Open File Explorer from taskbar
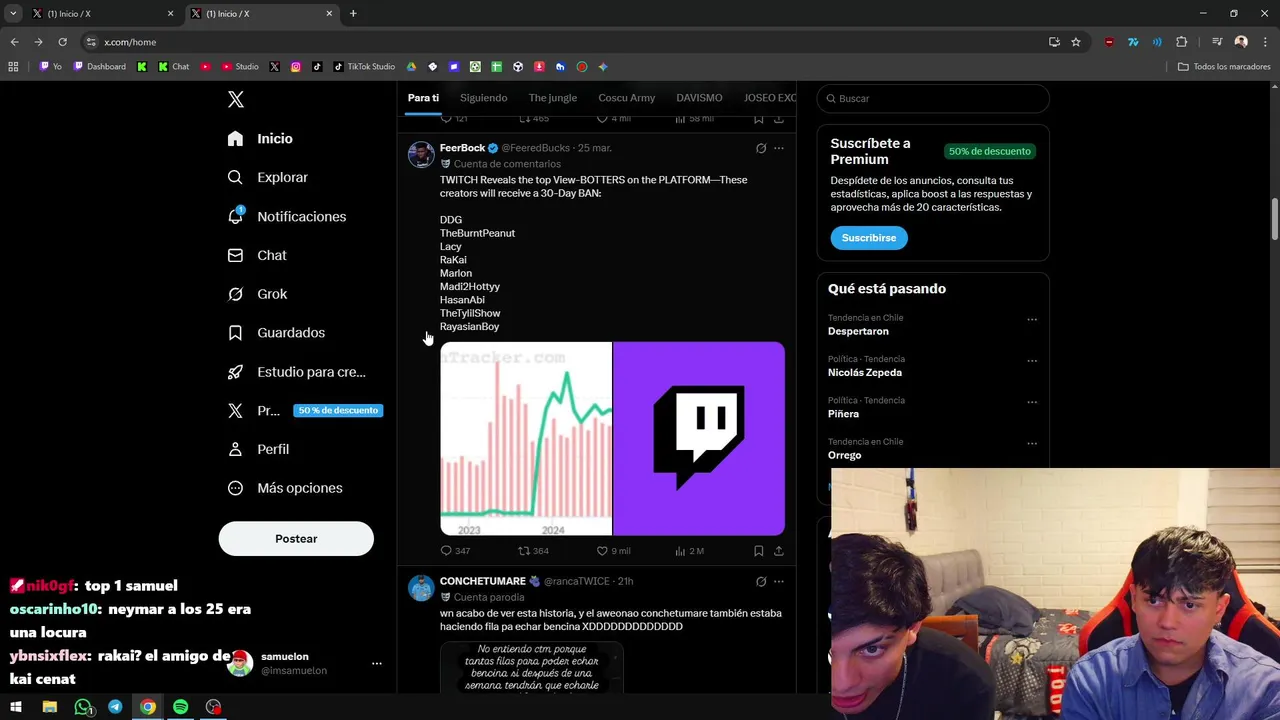The height and width of the screenshot is (720, 1280). point(49,707)
